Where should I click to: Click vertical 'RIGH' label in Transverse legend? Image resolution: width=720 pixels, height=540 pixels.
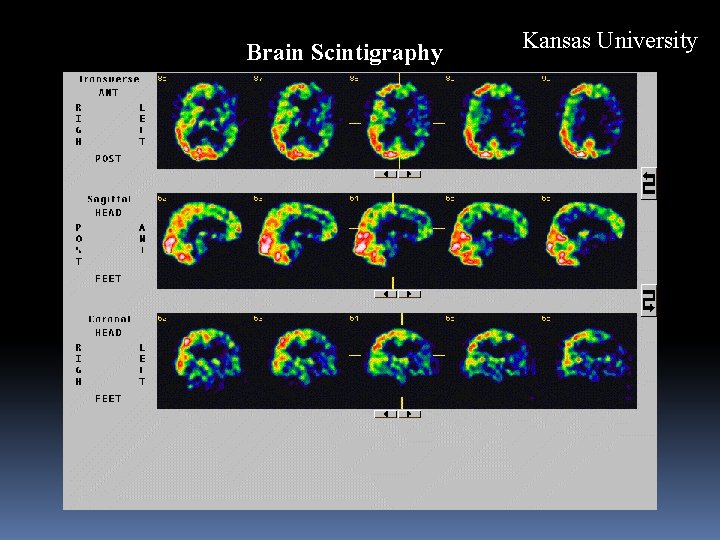pos(79,124)
